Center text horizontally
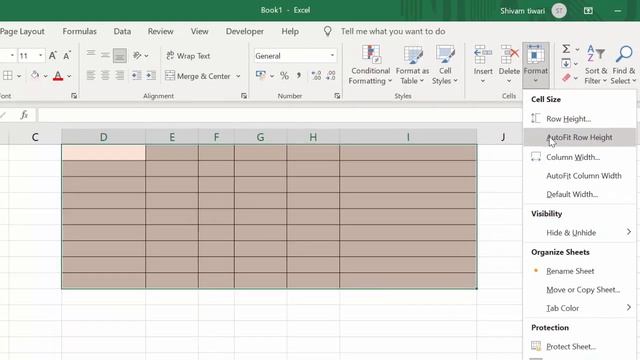 tap(105, 76)
